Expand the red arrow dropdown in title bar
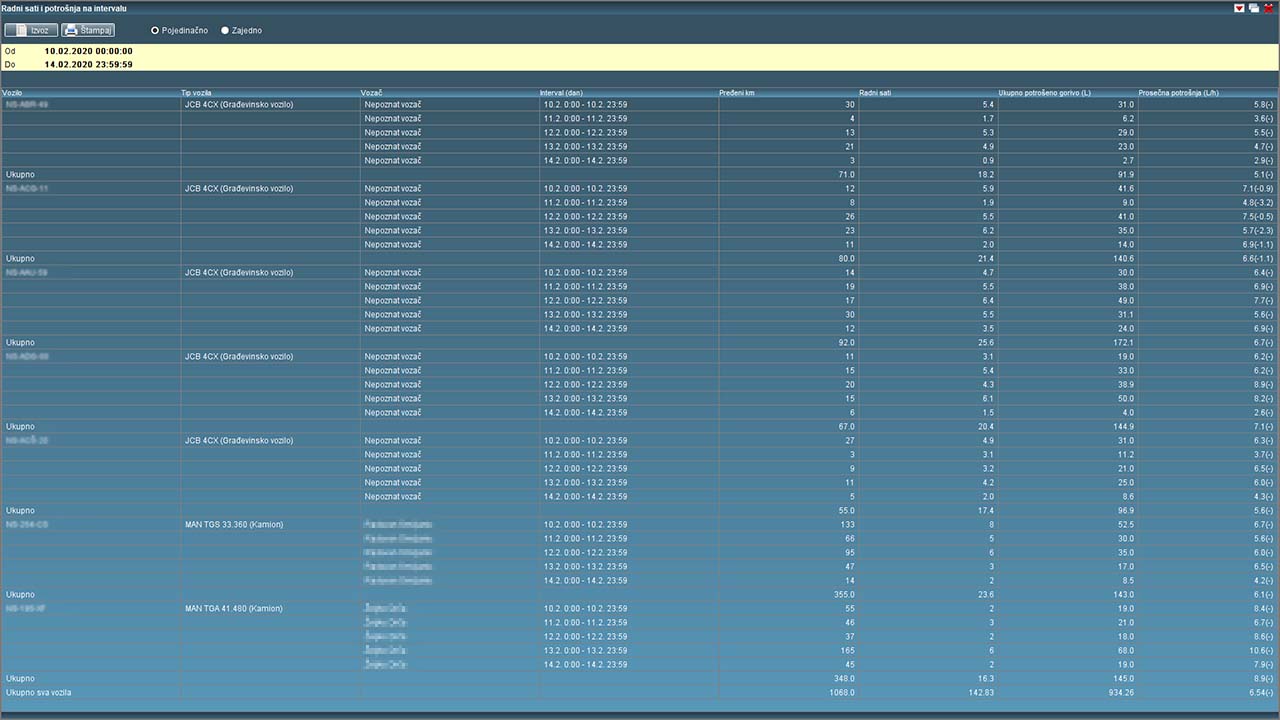The width and height of the screenshot is (1280, 720). pos(1240,8)
